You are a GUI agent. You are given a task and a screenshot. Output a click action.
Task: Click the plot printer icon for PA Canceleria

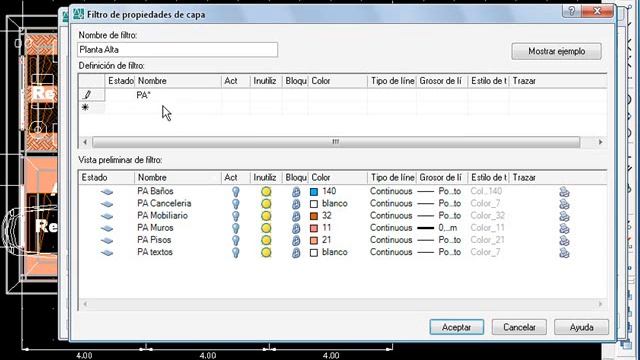564,204
